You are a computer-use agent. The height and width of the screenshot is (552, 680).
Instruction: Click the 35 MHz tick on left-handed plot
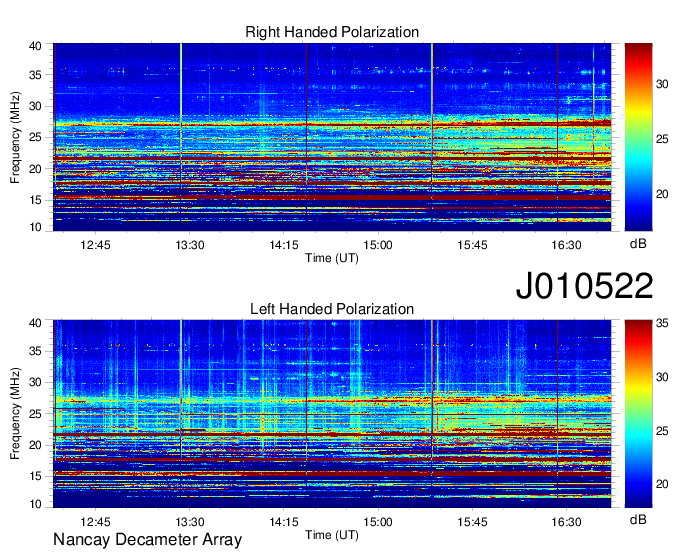coord(35,351)
